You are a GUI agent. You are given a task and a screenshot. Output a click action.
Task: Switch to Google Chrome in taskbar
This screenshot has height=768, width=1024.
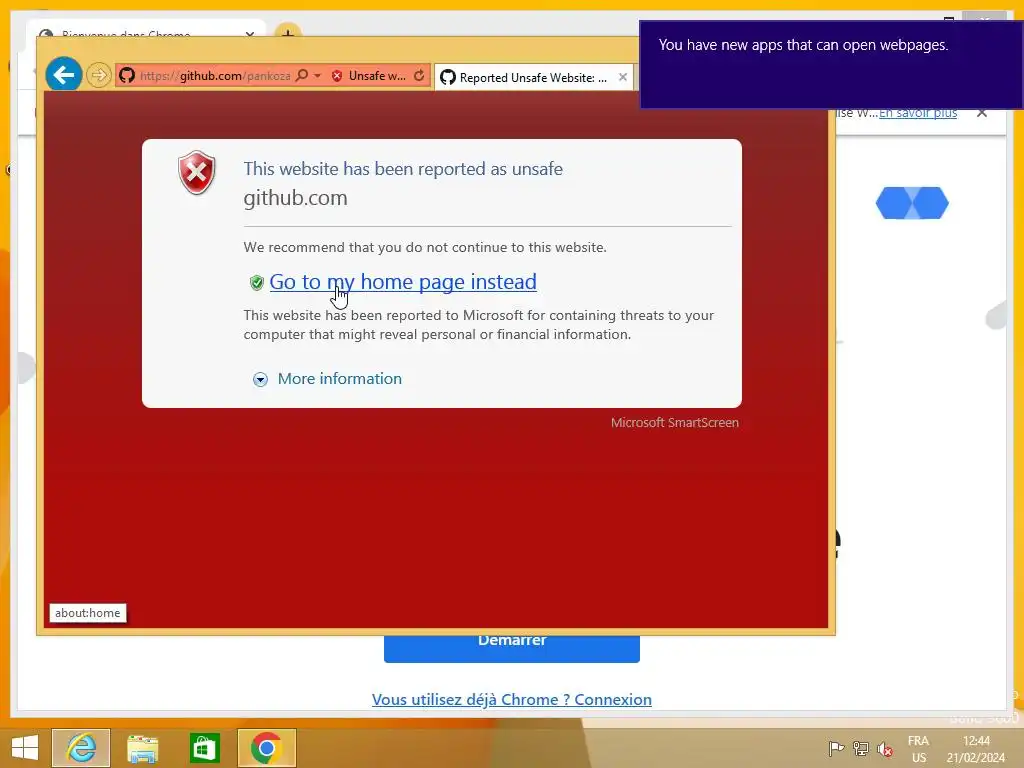click(266, 748)
